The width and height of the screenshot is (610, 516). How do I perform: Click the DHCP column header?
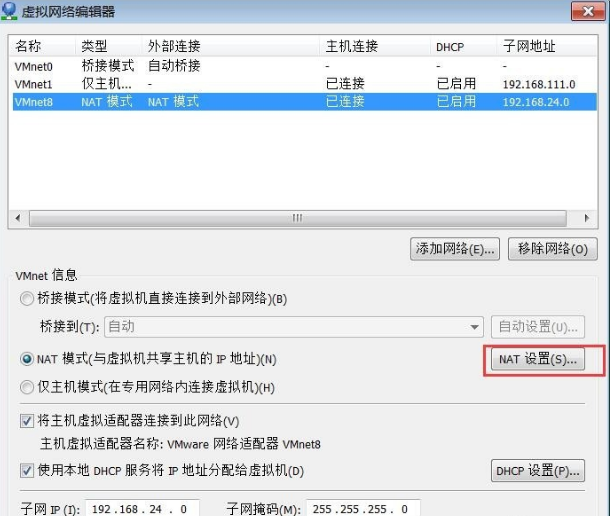click(463, 46)
